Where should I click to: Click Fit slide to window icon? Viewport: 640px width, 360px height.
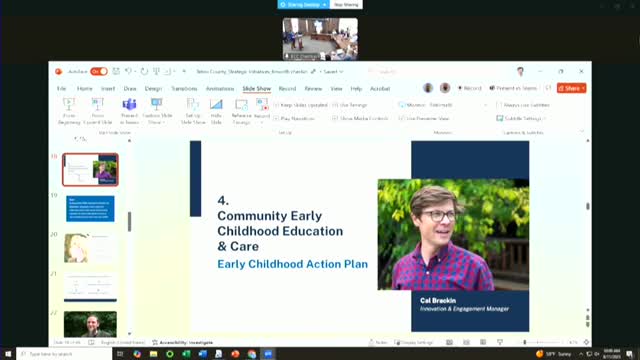[587, 342]
